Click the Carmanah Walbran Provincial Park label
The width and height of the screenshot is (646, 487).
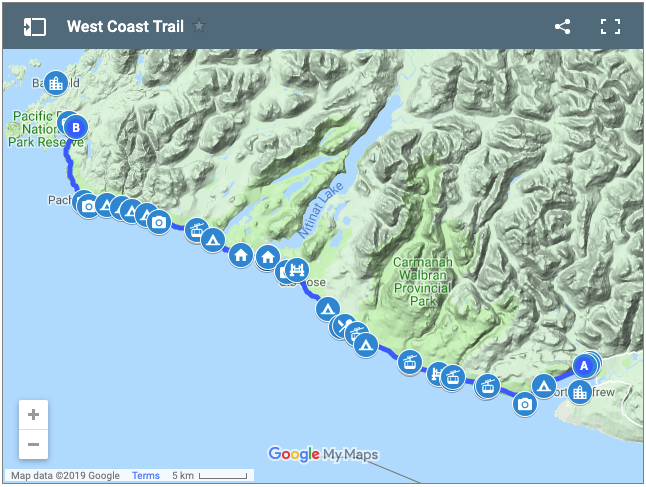425,281
